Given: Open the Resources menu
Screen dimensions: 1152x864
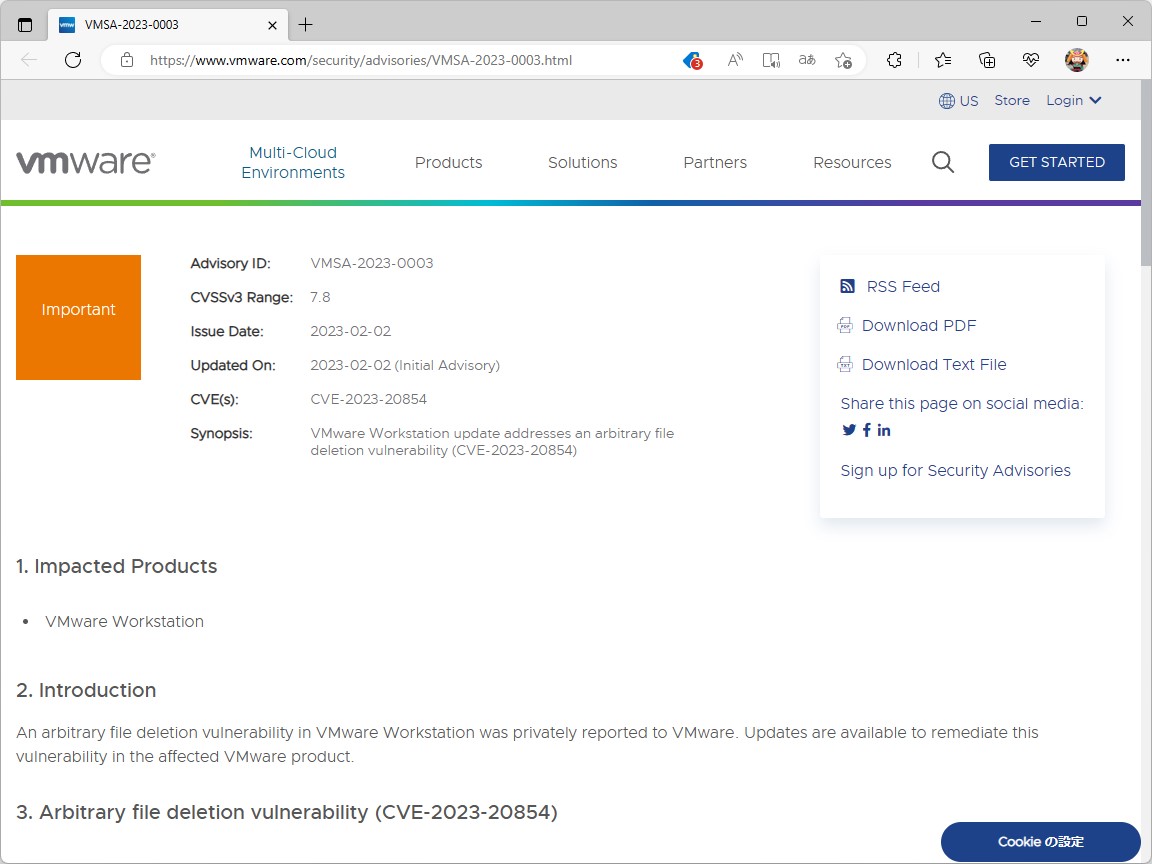Looking at the screenshot, I should (x=852, y=162).
